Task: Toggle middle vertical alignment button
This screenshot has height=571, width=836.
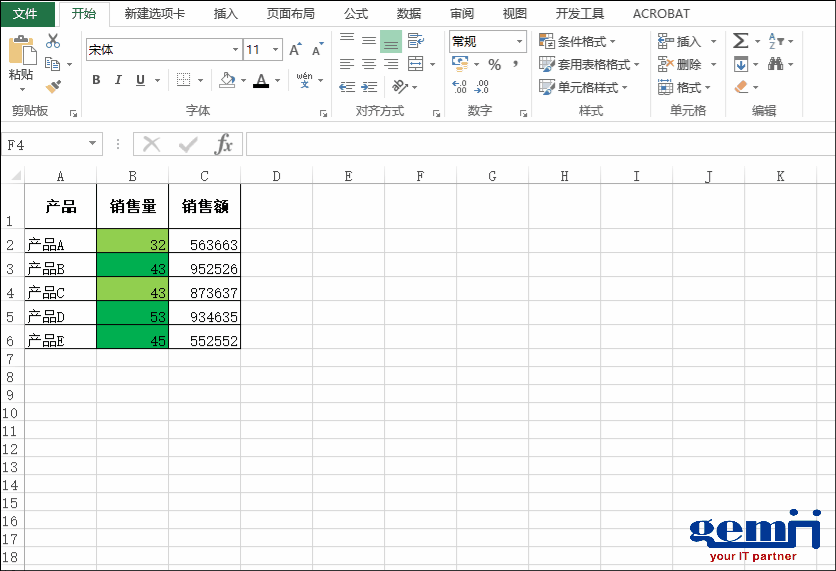Action: coord(369,41)
